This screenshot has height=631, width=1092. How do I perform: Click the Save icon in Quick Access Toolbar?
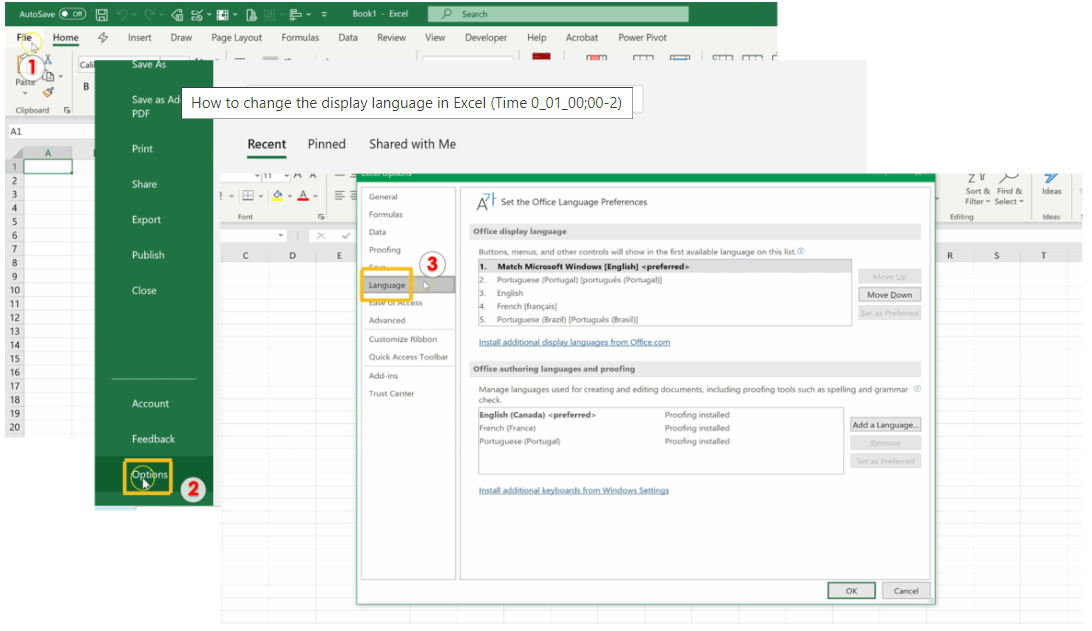point(103,14)
